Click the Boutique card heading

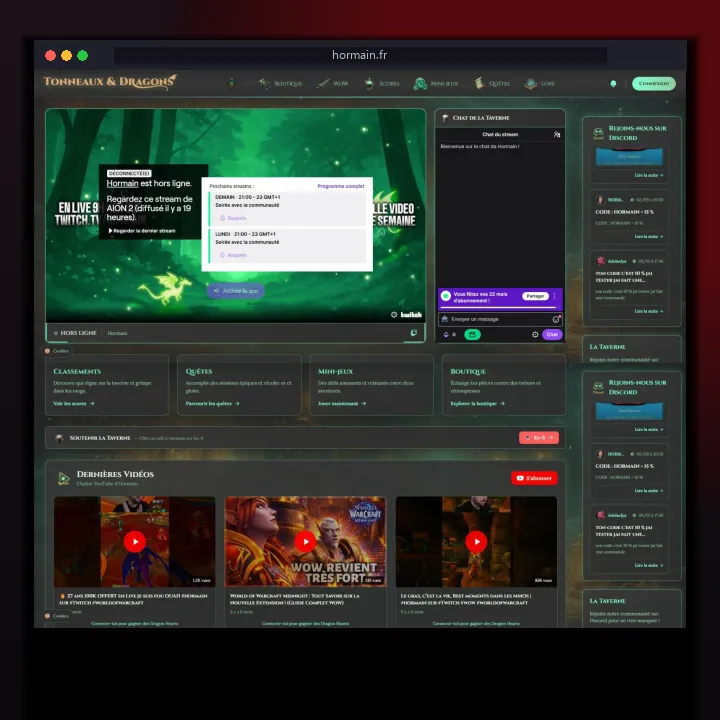click(x=468, y=371)
